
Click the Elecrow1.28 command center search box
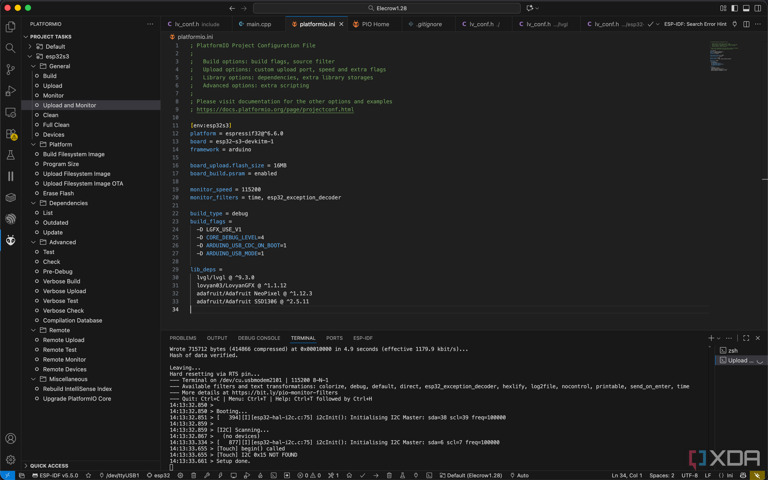386,8
